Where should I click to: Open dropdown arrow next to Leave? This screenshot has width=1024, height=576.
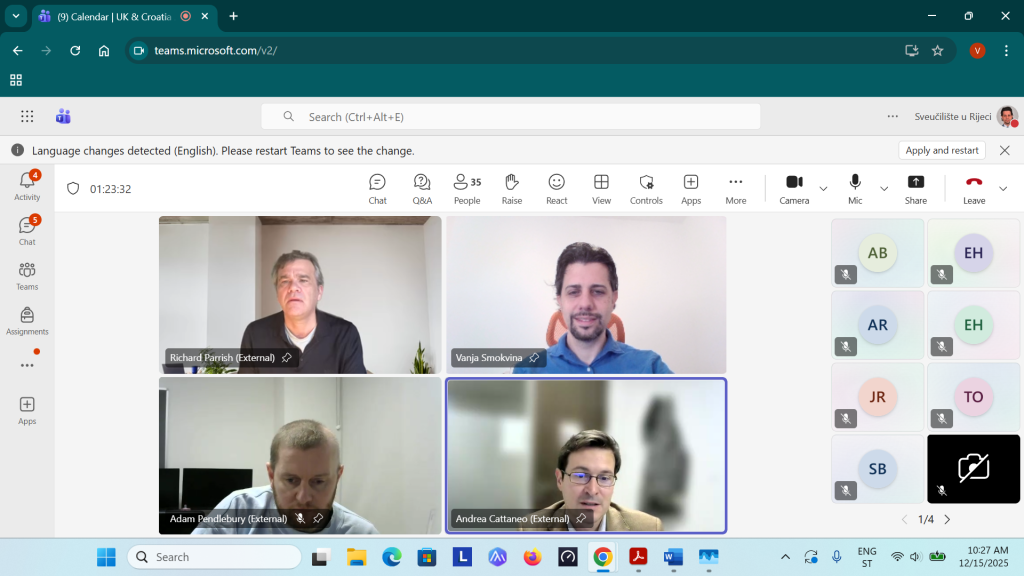pyautogui.click(x=1003, y=188)
